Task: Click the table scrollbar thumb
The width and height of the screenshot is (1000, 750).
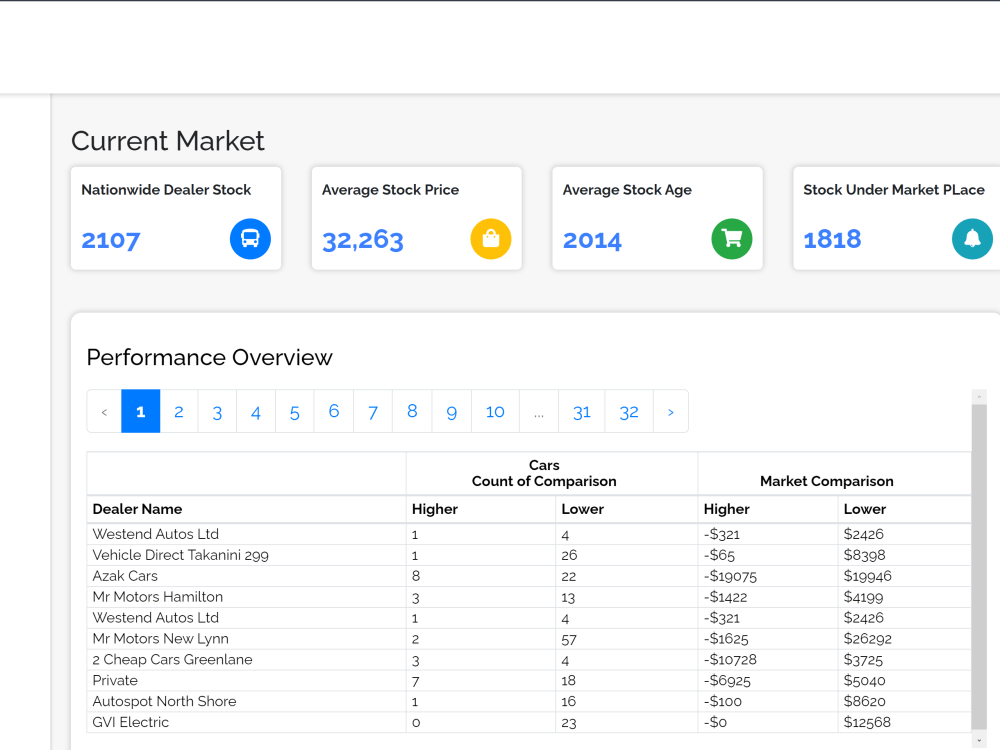Action: [979, 566]
